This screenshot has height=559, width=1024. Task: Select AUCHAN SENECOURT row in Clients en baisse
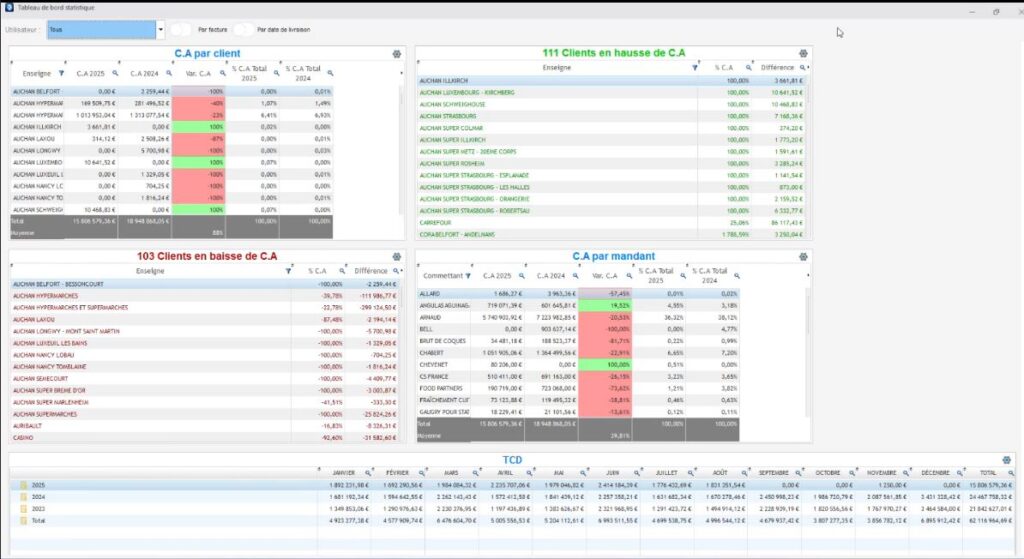tap(204, 379)
